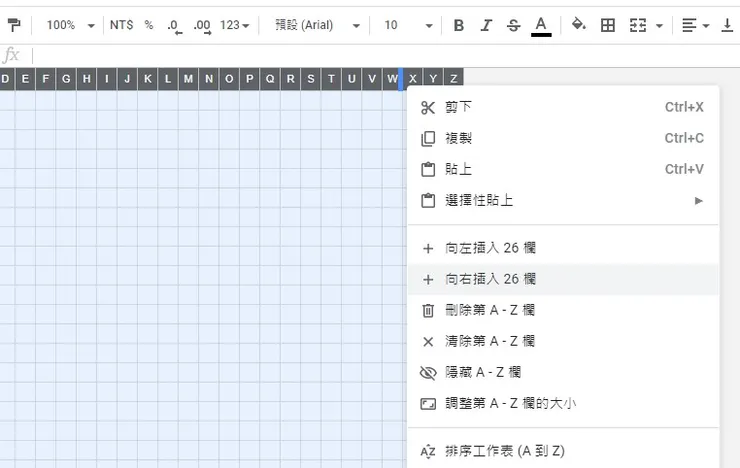Screen dimensions: 740x468
Task: Select column header T
Action: click(331, 79)
